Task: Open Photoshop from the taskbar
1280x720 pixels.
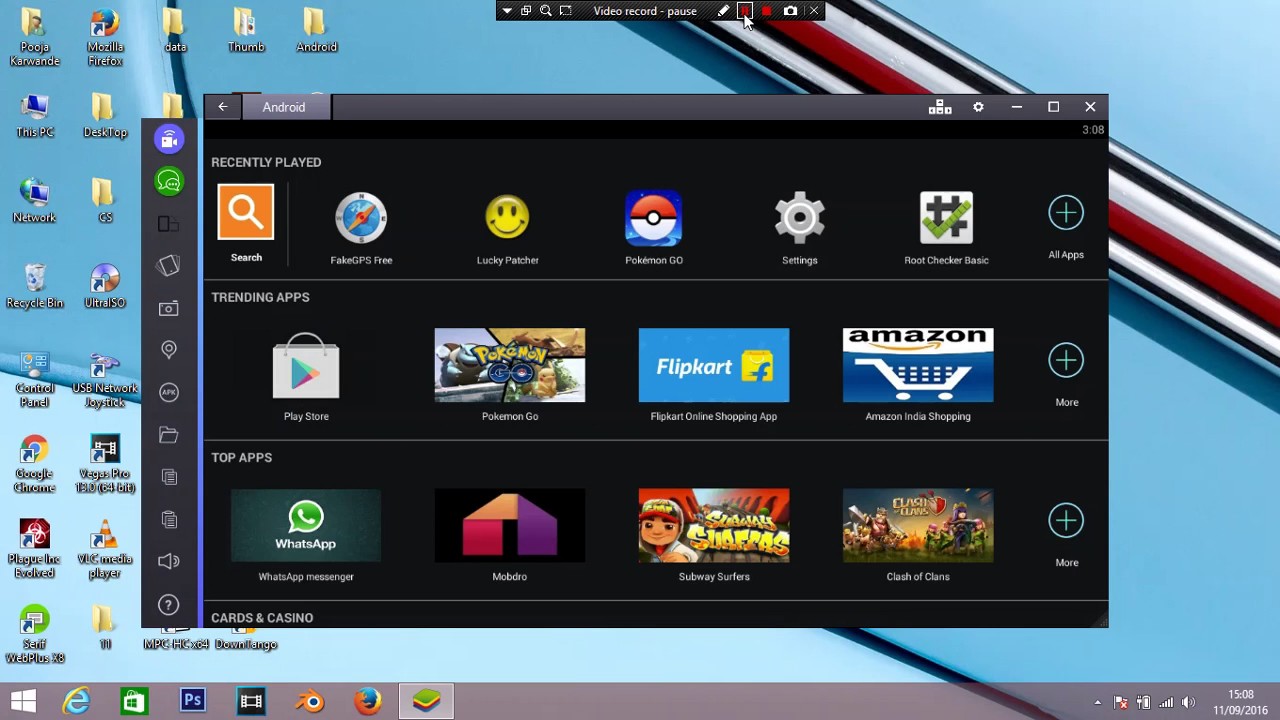Action: pos(192,702)
